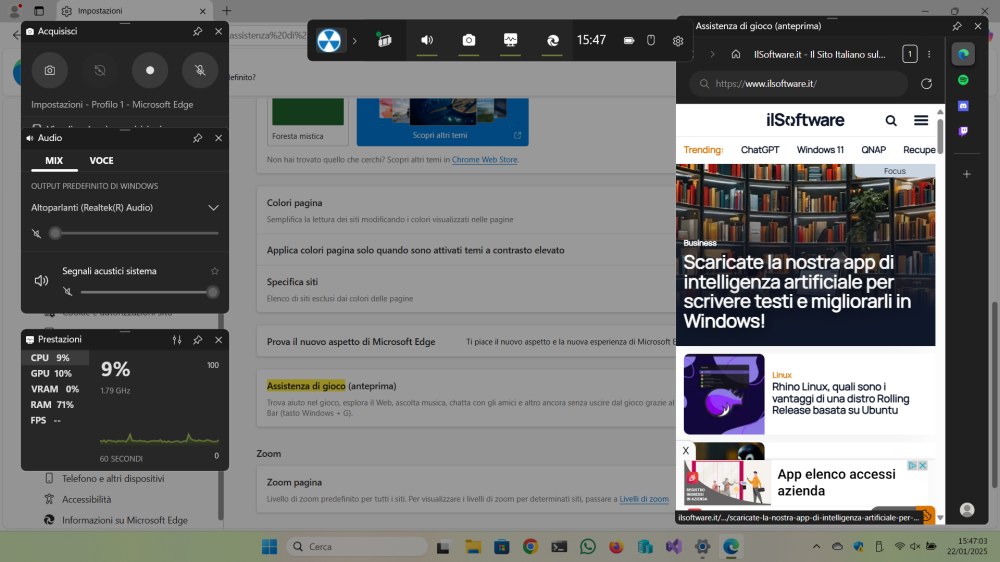1000x562 pixels.
Task: Select the VRAM metric in Prestazioni
Action: pyautogui.click(x=55, y=389)
